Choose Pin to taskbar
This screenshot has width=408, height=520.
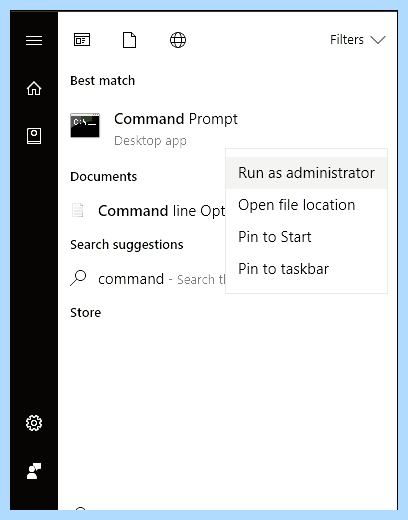coord(306,269)
